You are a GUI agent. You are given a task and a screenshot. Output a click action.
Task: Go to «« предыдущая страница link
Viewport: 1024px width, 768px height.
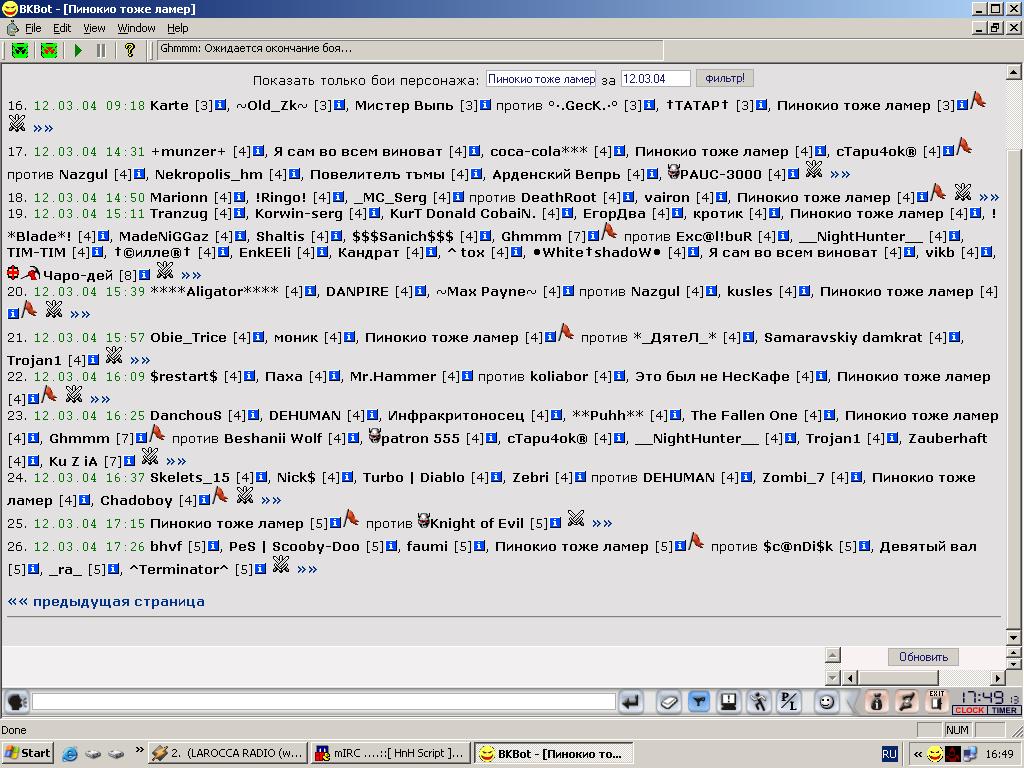coord(106,601)
